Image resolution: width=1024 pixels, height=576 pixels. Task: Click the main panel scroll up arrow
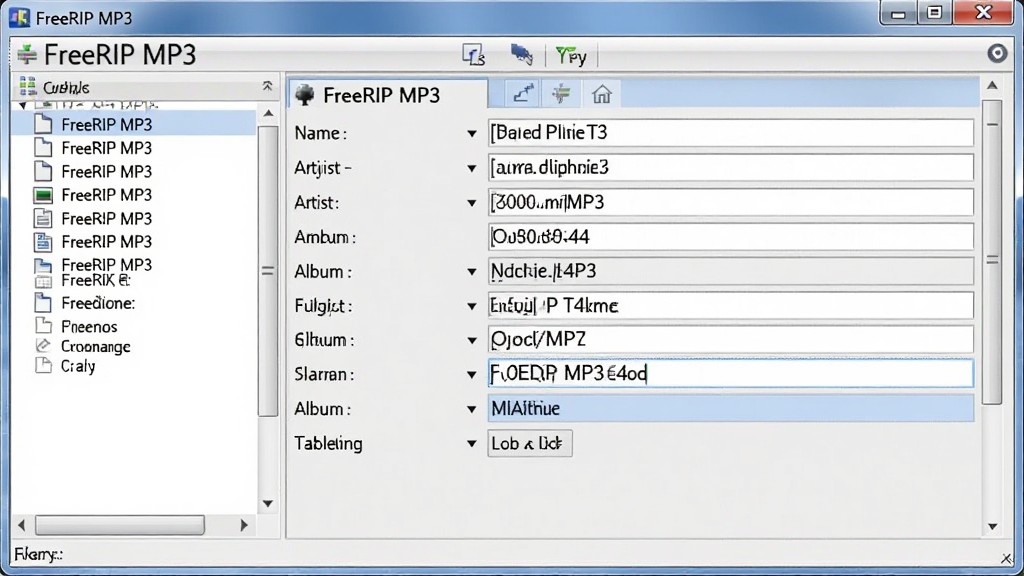click(x=993, y=86)
